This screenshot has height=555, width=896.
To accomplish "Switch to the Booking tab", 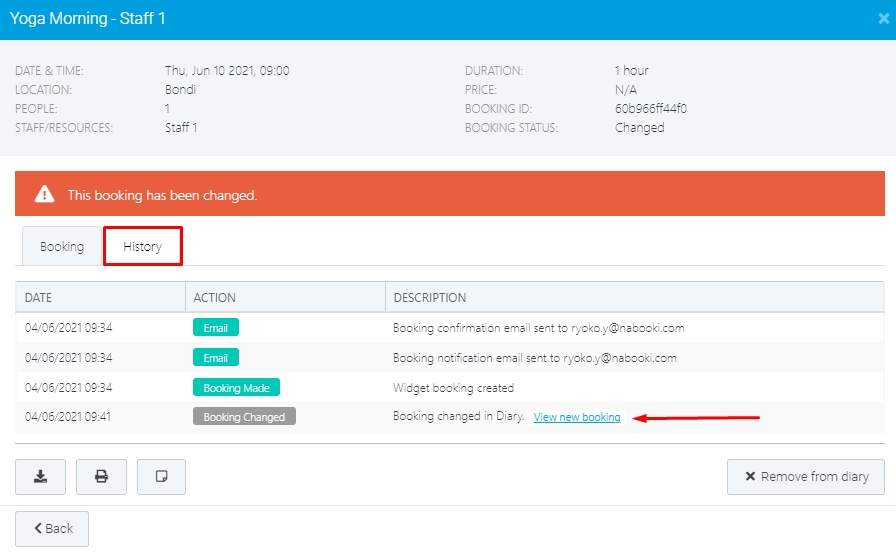I will click(62, 246).
